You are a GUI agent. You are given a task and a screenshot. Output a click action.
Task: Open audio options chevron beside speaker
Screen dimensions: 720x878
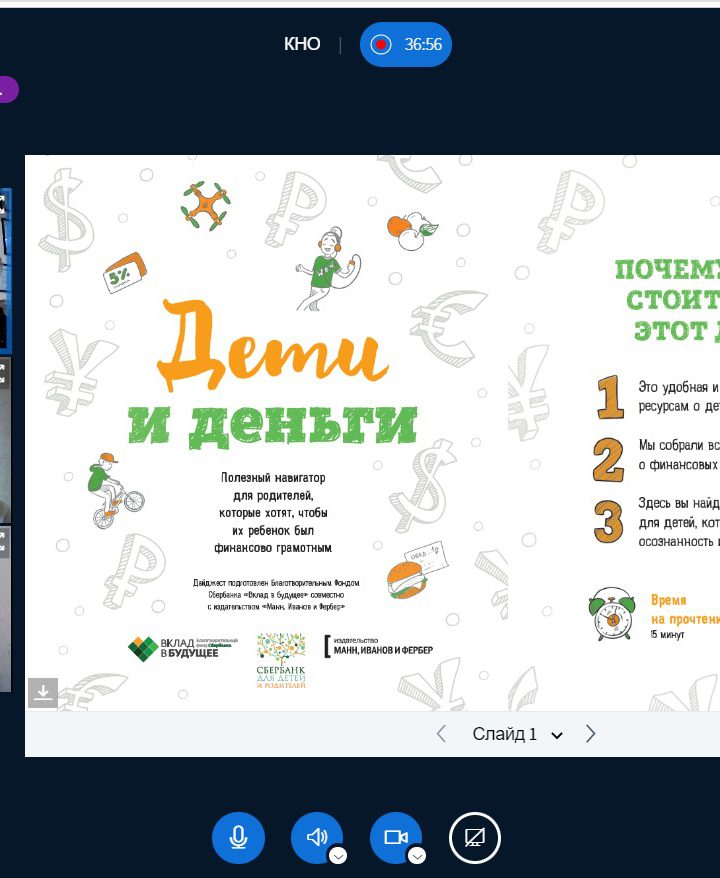(x=338, y=855)
